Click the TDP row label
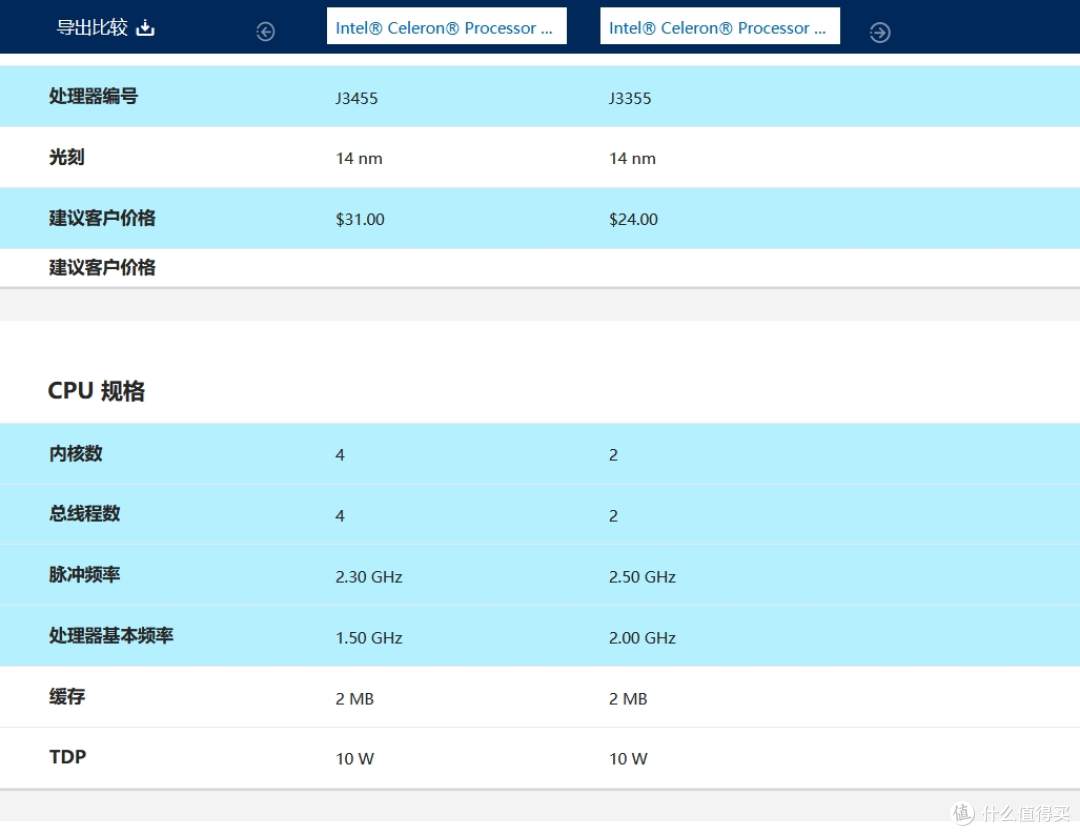This screenshot has width=1080, height=836. [68, 757]
